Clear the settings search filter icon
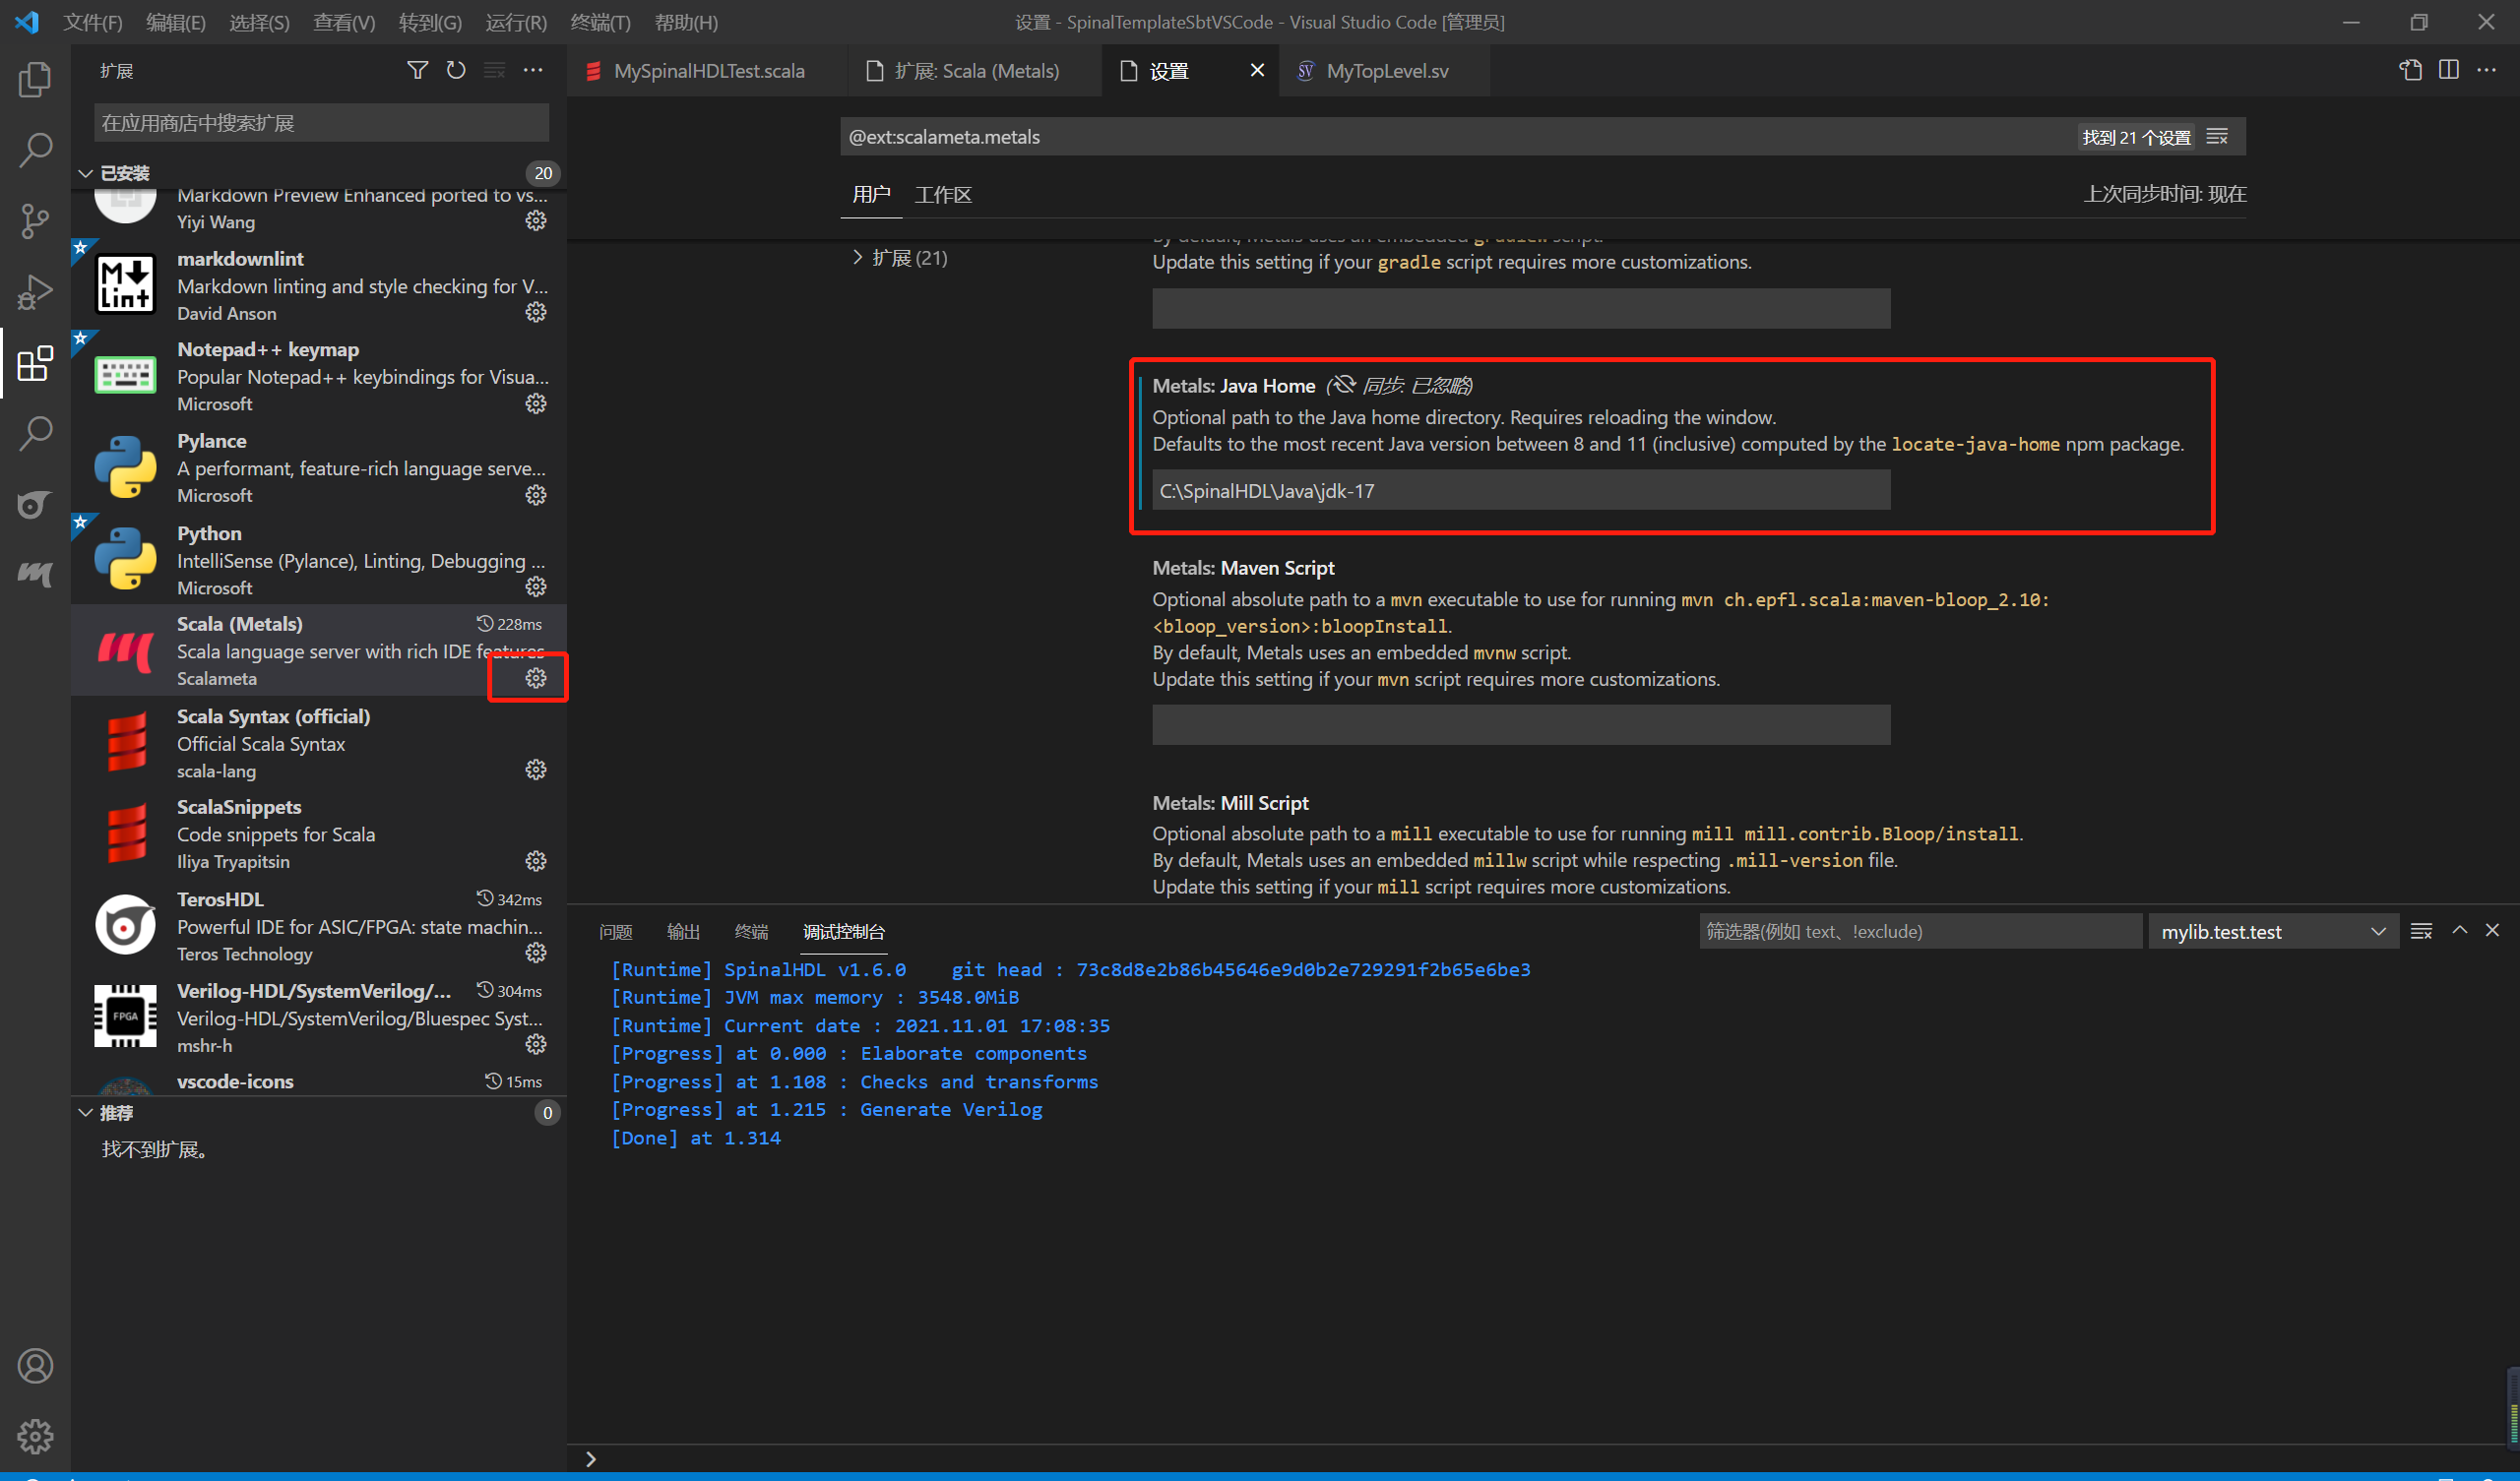The image size is (2520, 1481). (x=2217, y=137)
